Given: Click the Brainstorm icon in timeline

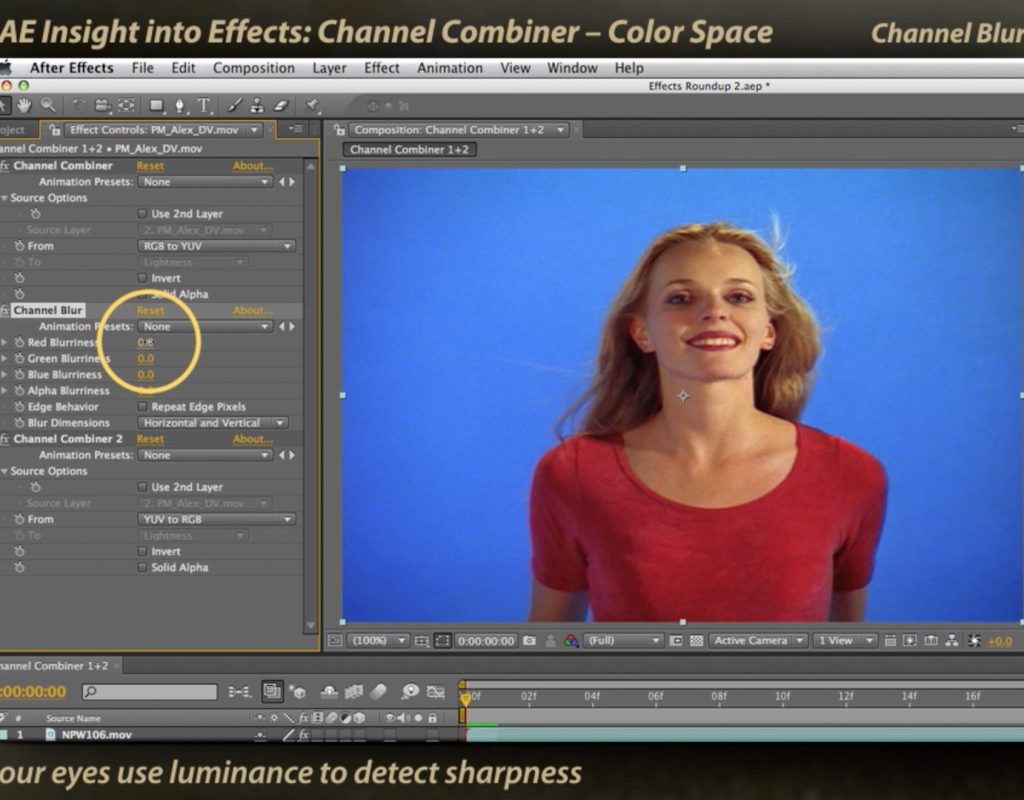Looking at the screenshot, I should click(x=409, y=691).
